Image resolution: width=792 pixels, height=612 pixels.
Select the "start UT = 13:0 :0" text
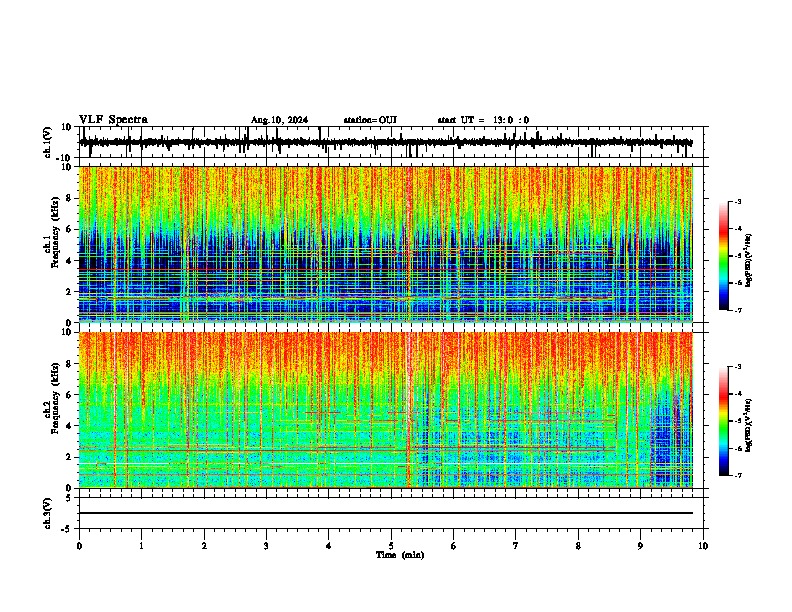pyautogui.click(x=483, y=120)
